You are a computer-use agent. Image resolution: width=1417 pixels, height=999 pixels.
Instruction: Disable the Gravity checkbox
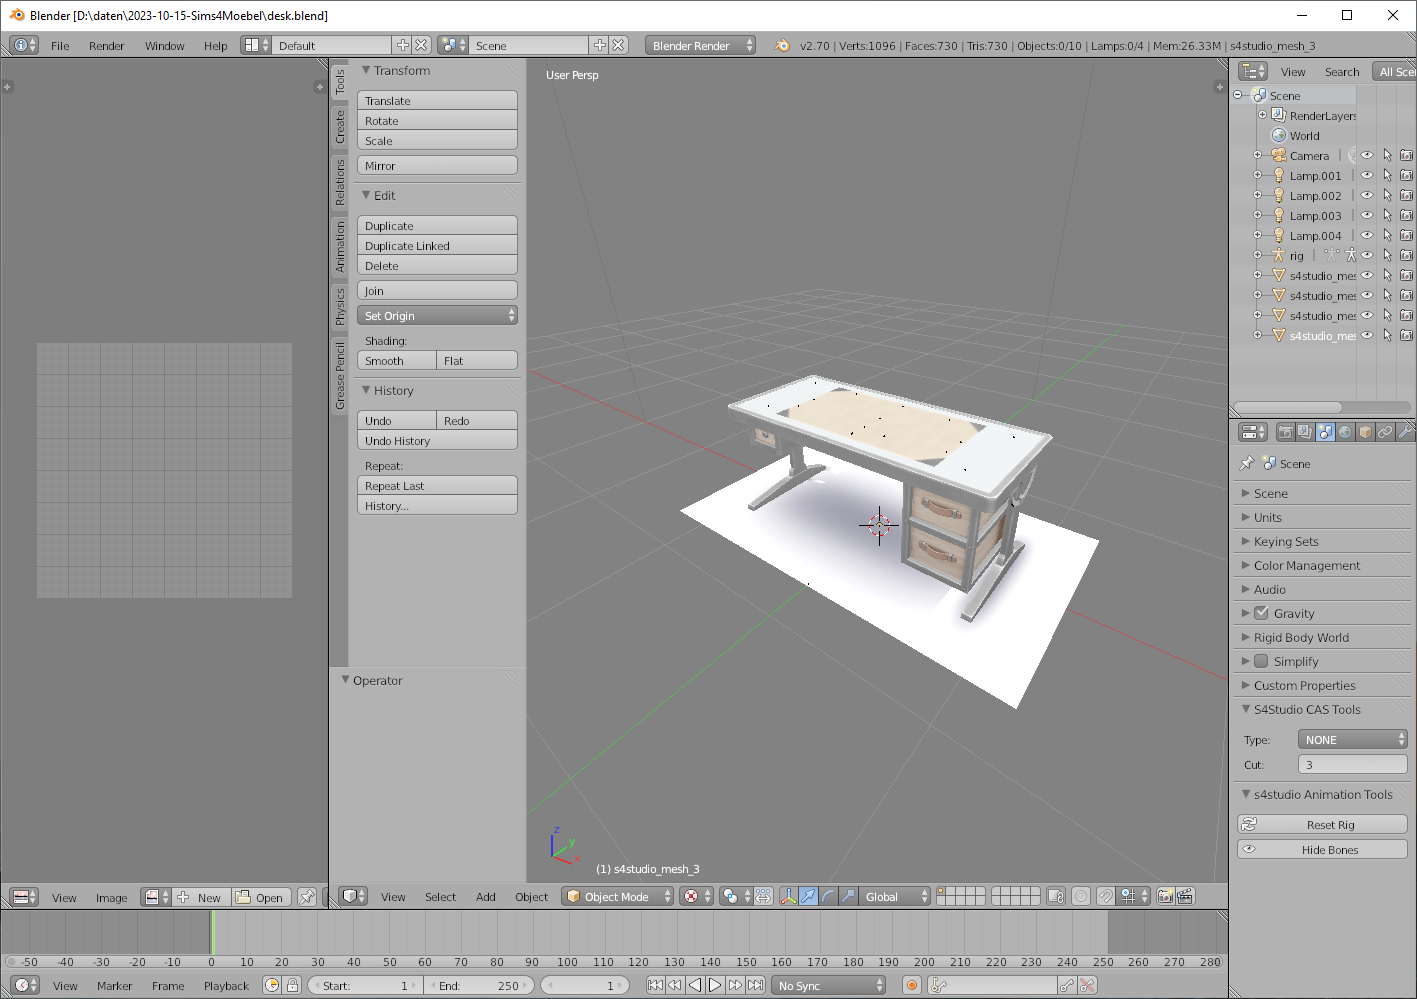click(1261, 613)
